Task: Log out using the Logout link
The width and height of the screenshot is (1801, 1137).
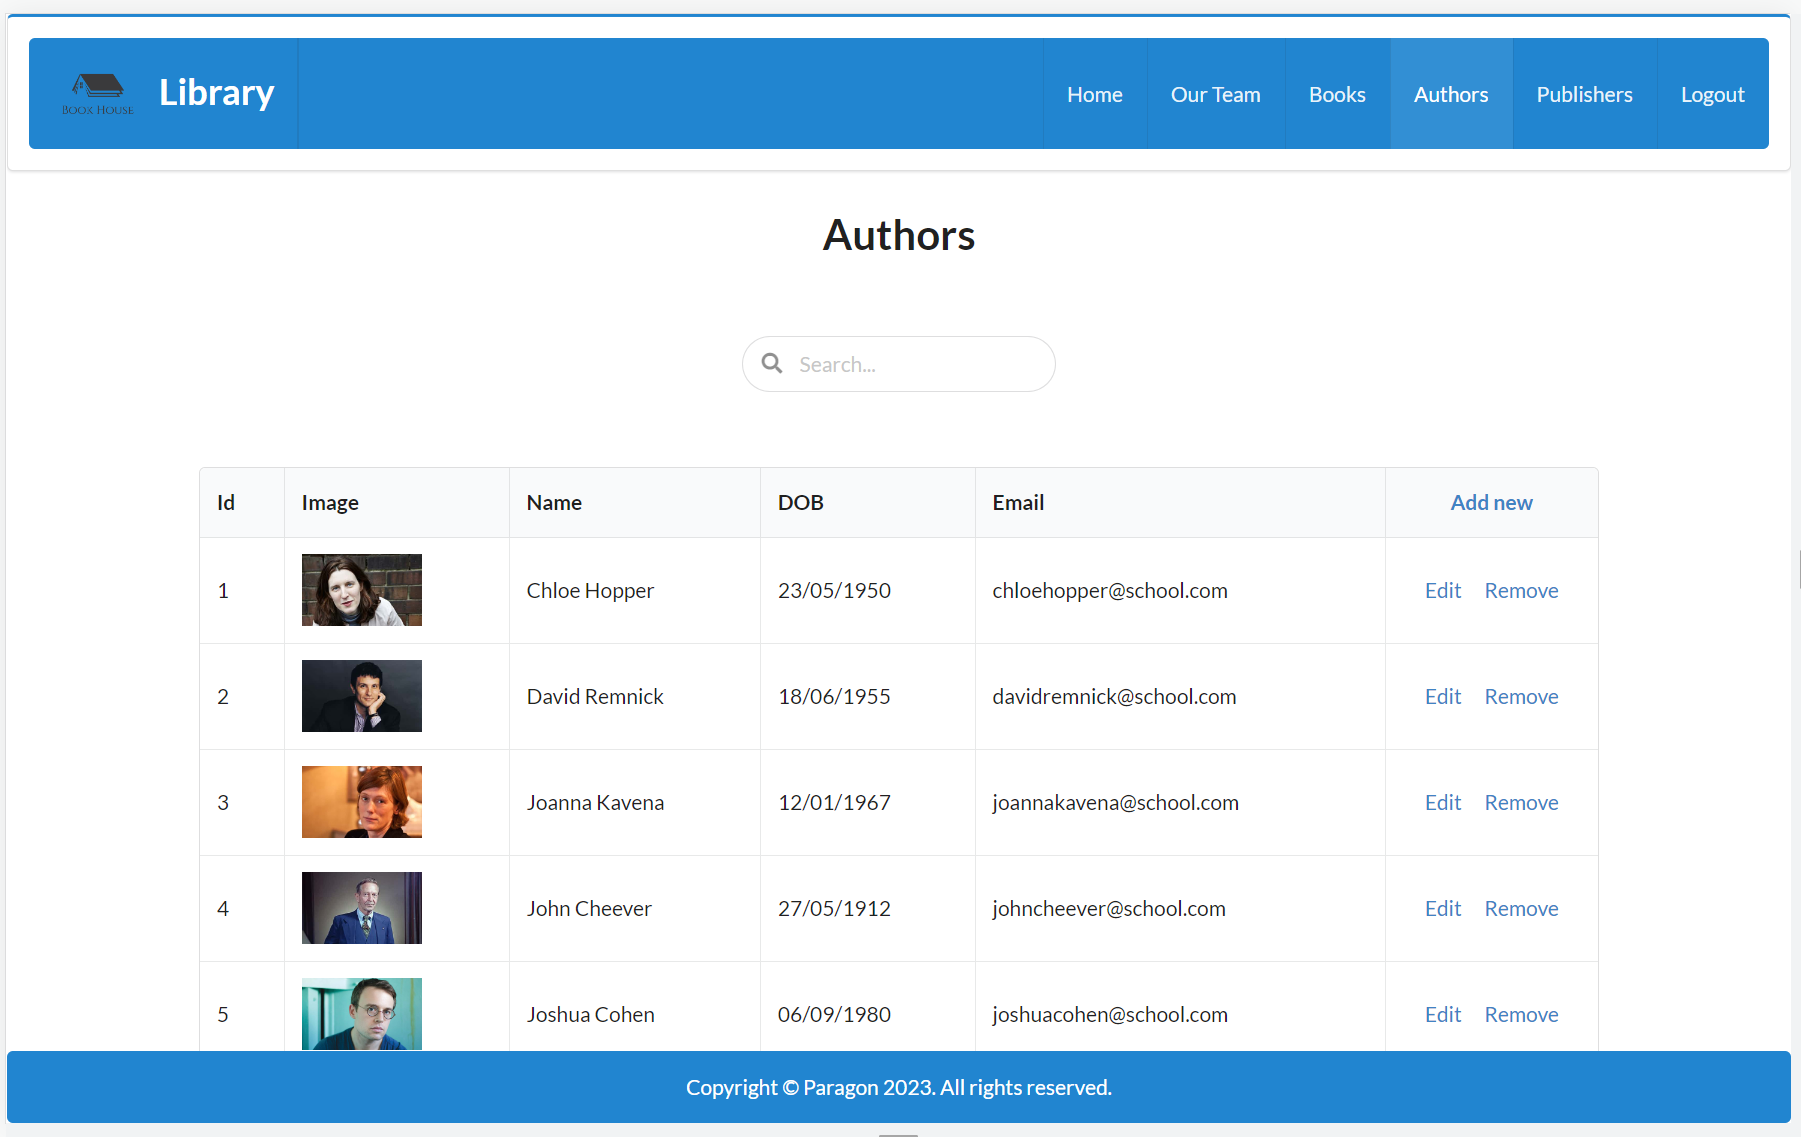Action: click(1712, 94)
